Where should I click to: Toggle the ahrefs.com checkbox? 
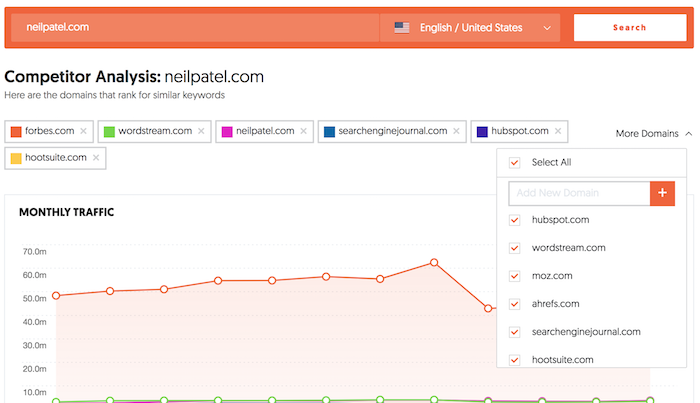pos(514,304)
